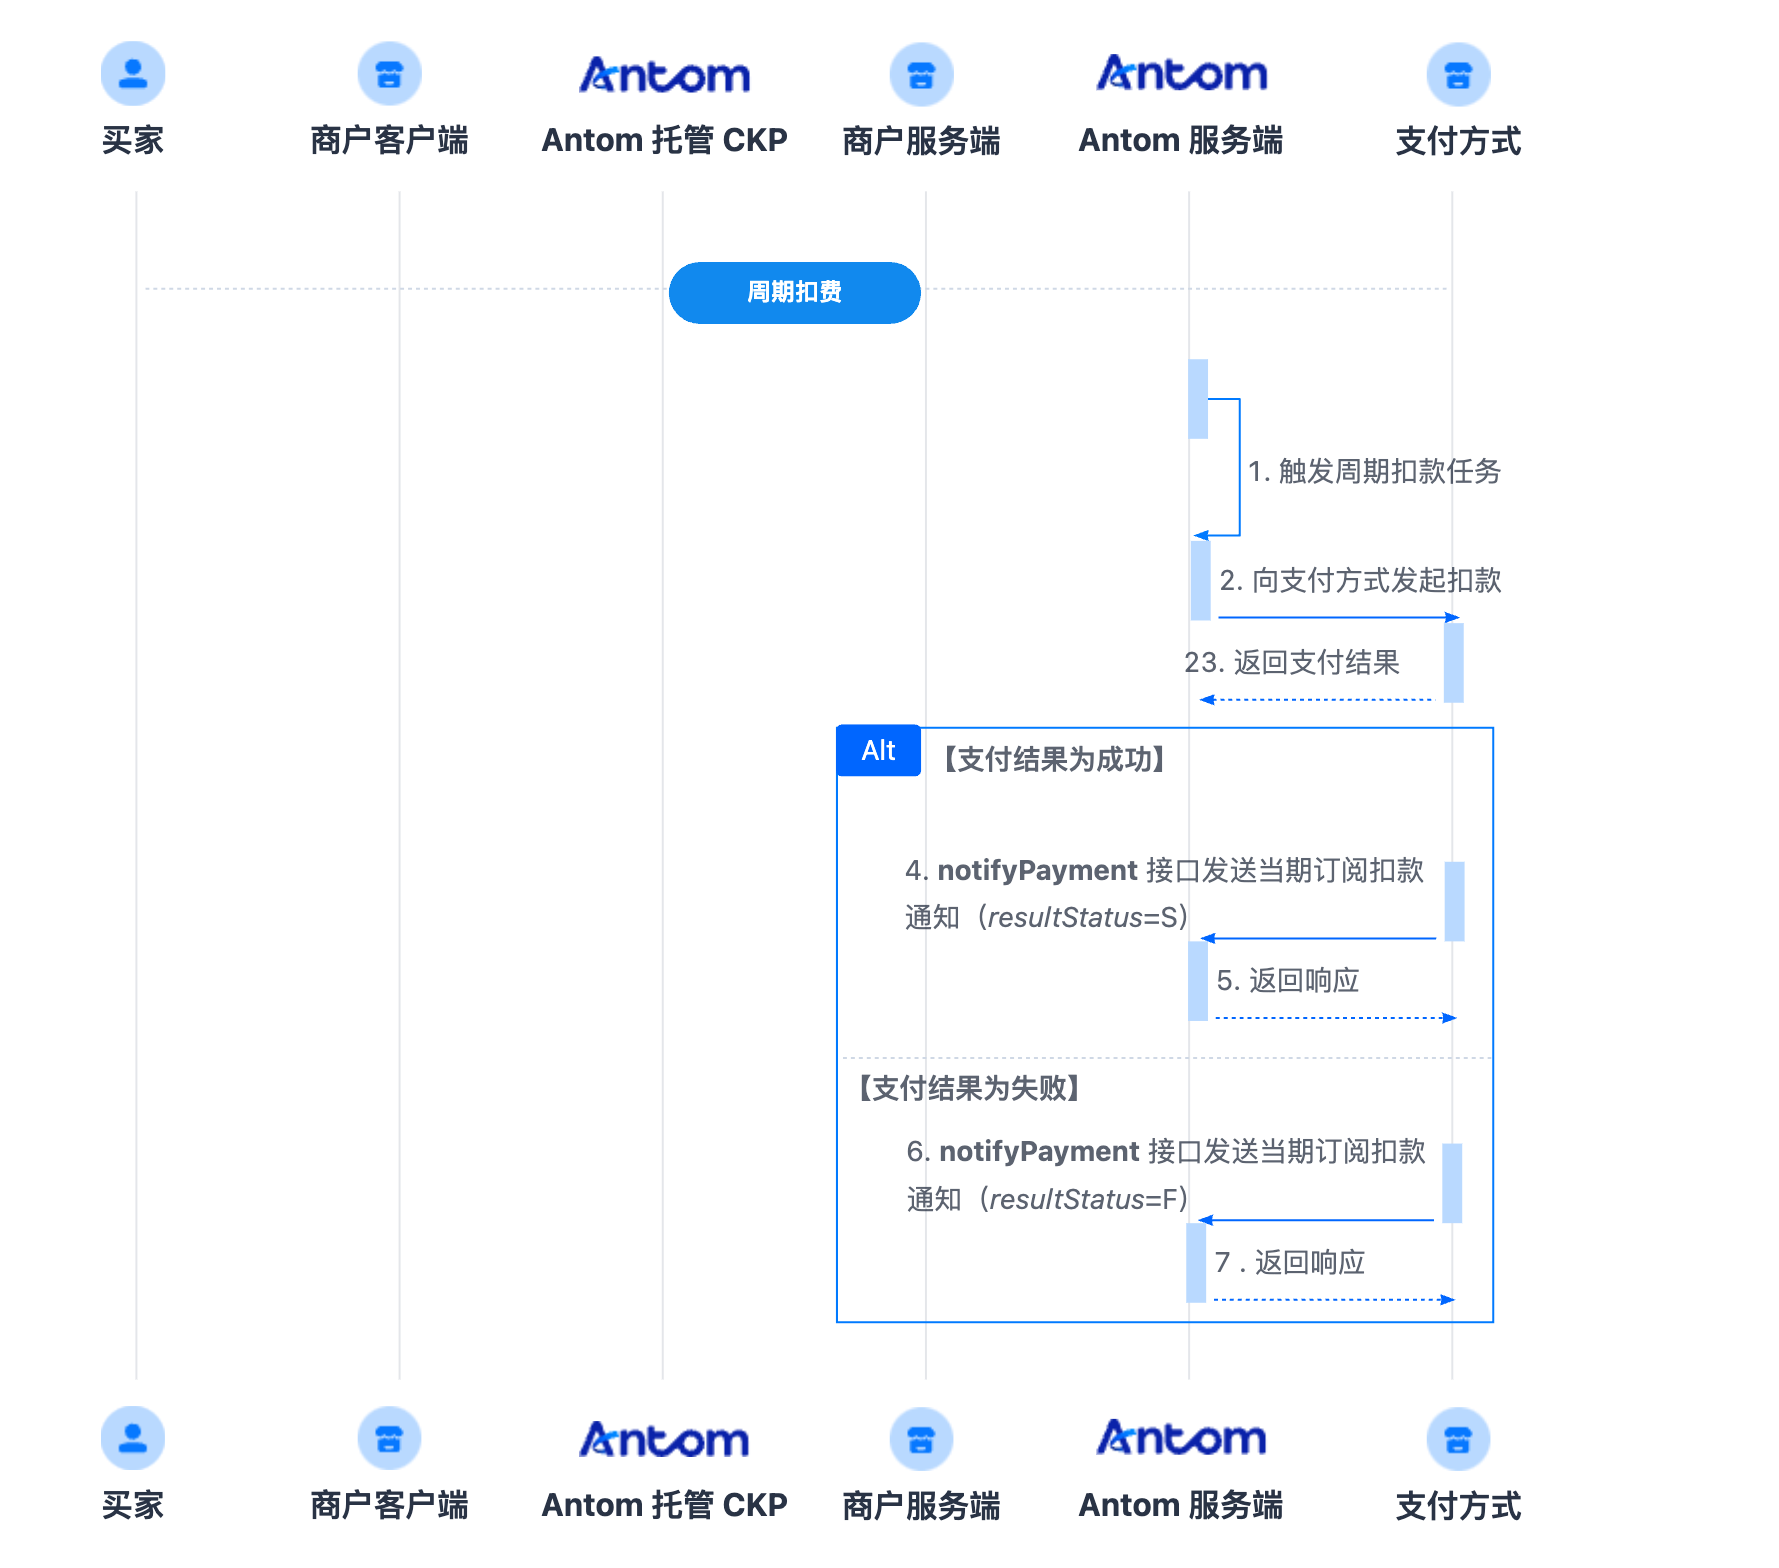Screen dimensions: 1779x1568
Task: Click step 1 触发周期扣款任务 text
Action: [1375, 471]
